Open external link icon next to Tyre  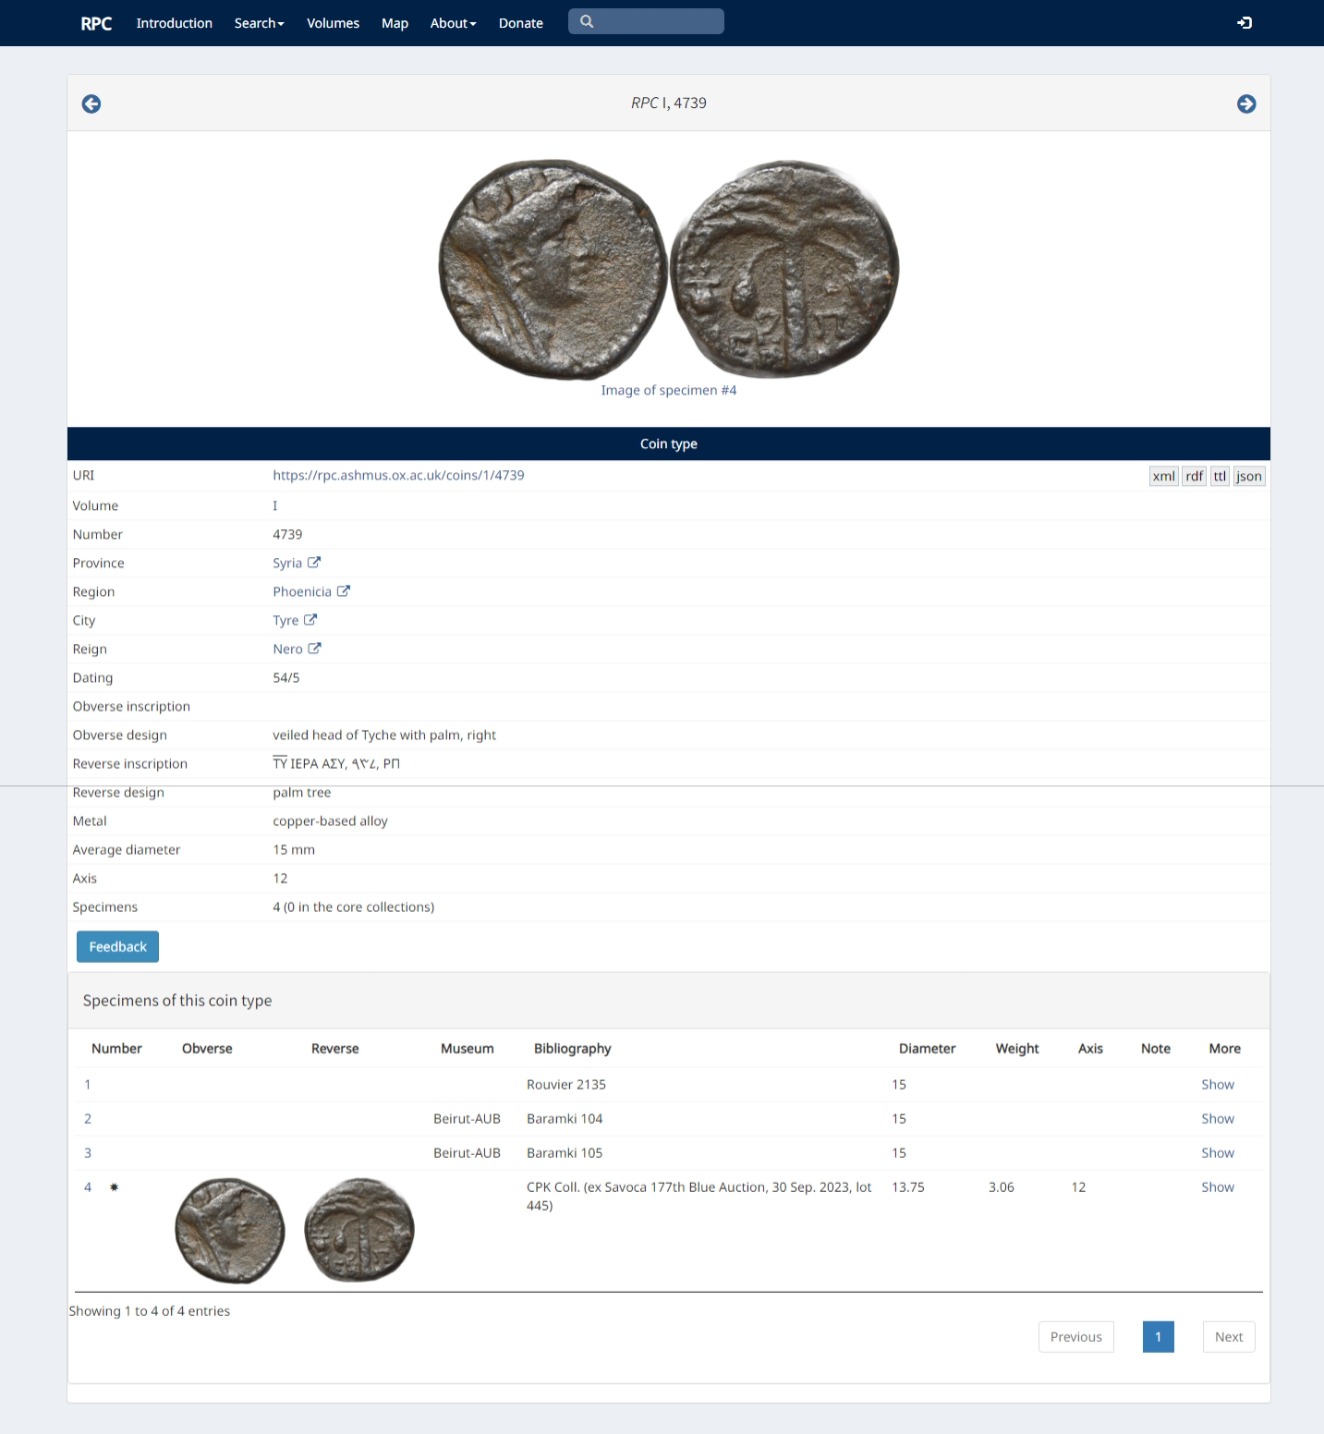pyautogui.click(x=310, y=620)
